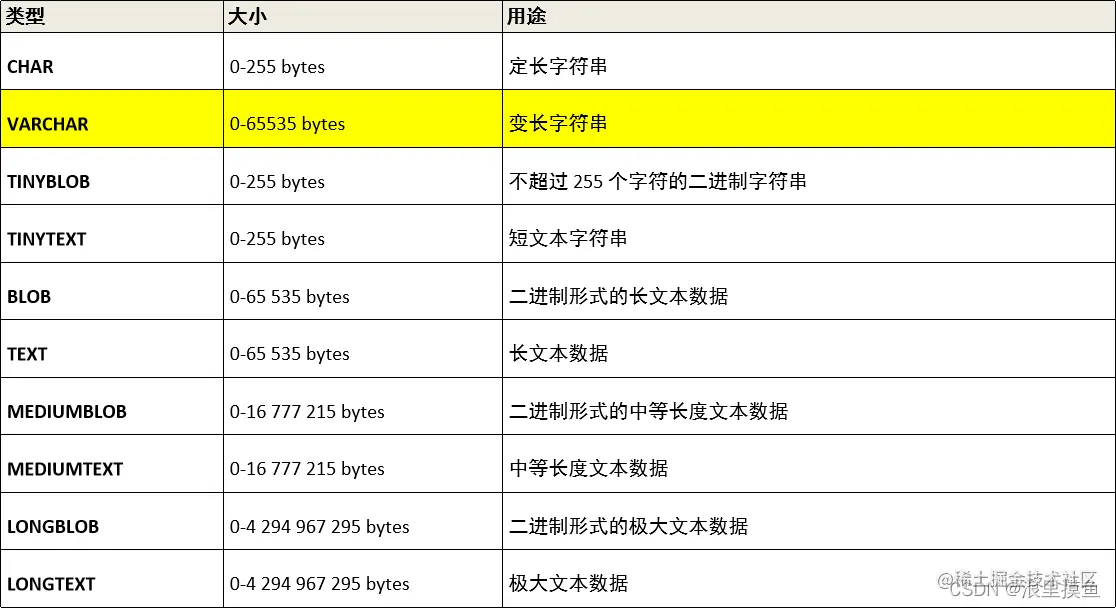The image size is (1116, 608).
Task: Click the 大小 column header
Action: click(x=363, y=16)
